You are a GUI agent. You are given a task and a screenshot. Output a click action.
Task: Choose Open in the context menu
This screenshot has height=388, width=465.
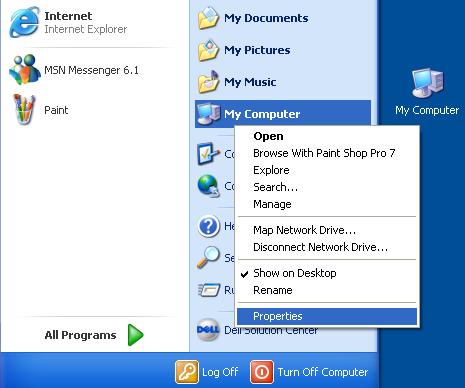(327, 136)
